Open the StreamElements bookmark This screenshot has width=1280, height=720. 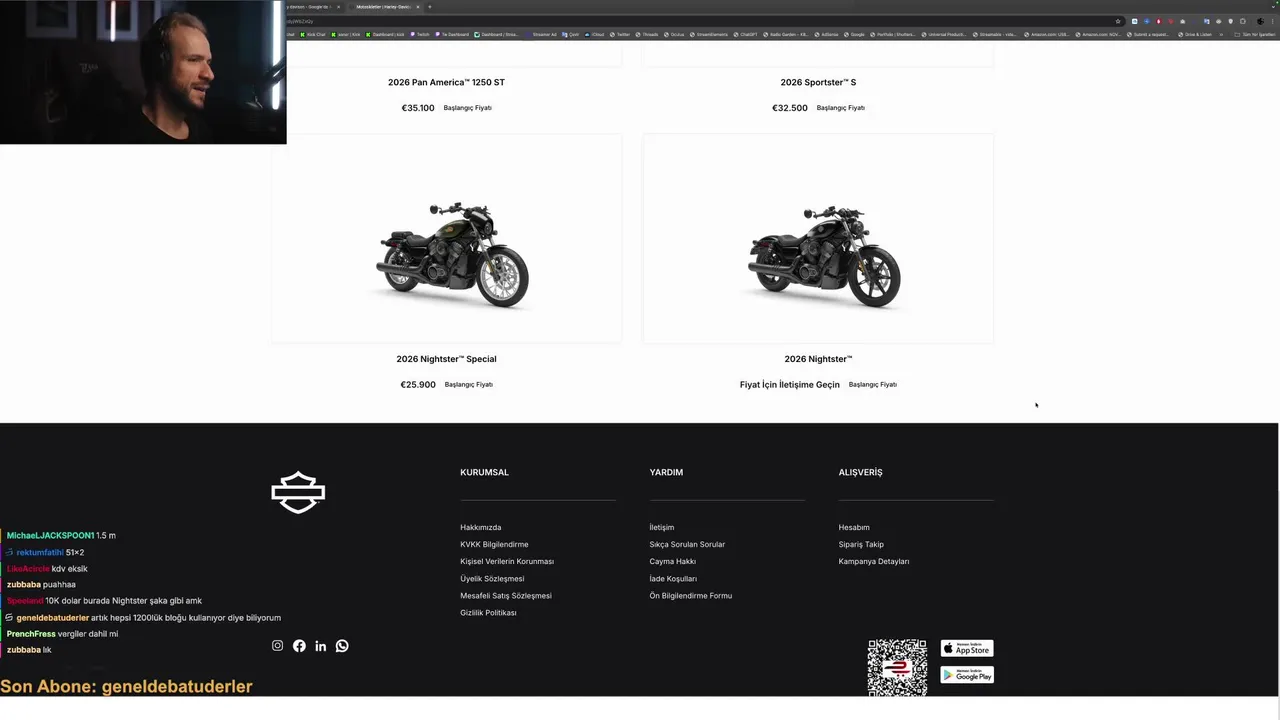coord(711,34)
